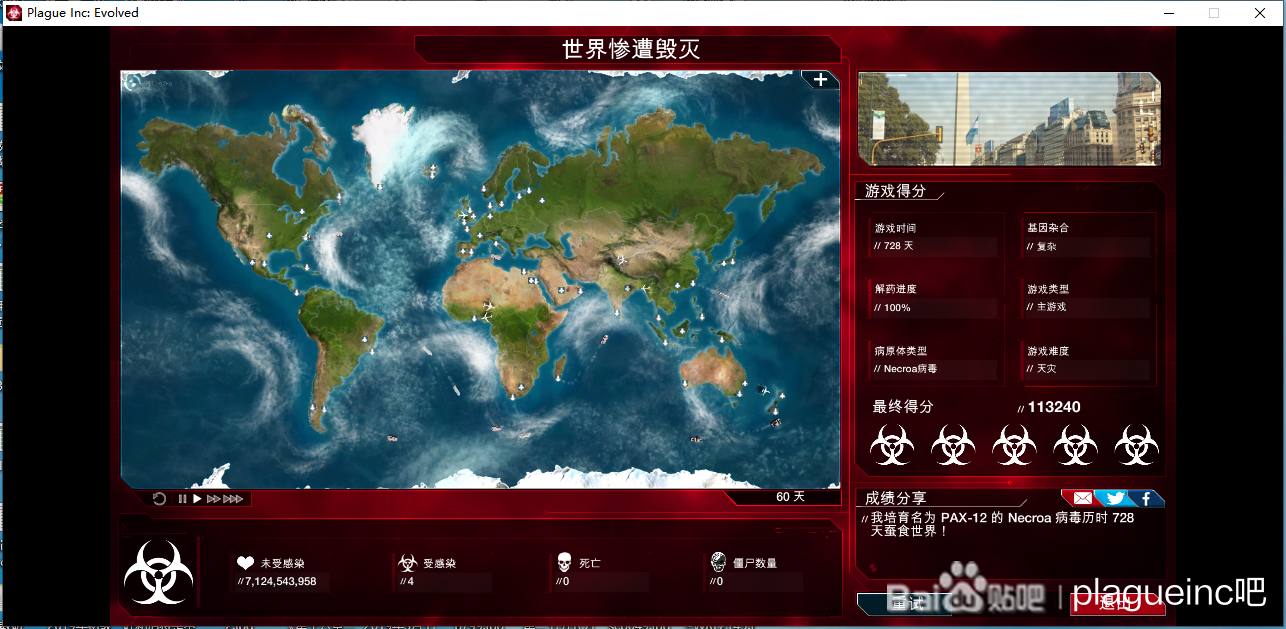Set replay to triple fast-forward speed
Viewport: 1286px width, 629px height.
pos(233,499)
